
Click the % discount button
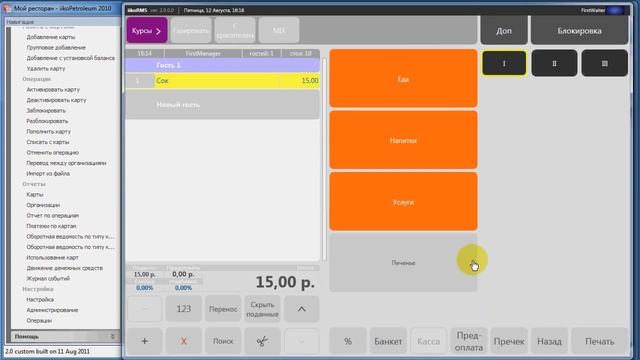pos(348,341)
